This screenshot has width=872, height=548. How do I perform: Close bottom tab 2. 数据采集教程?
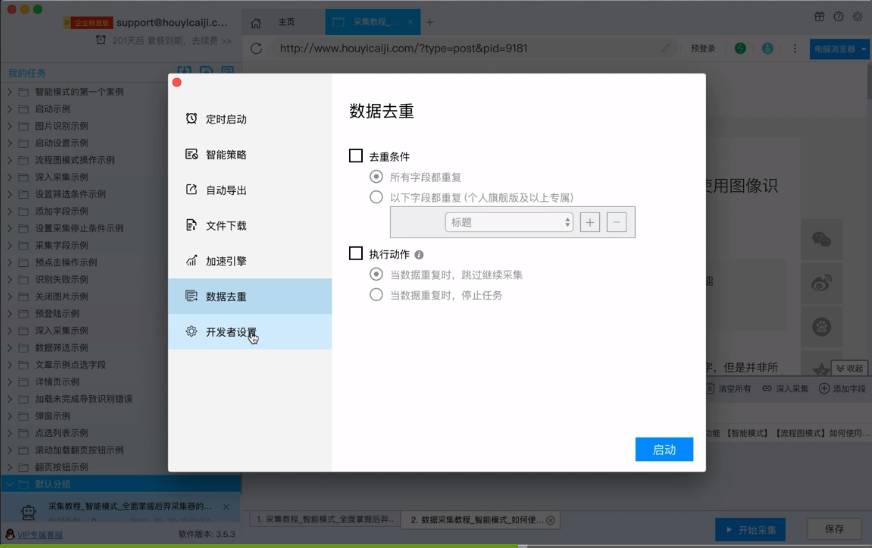(x=551, y=520)
